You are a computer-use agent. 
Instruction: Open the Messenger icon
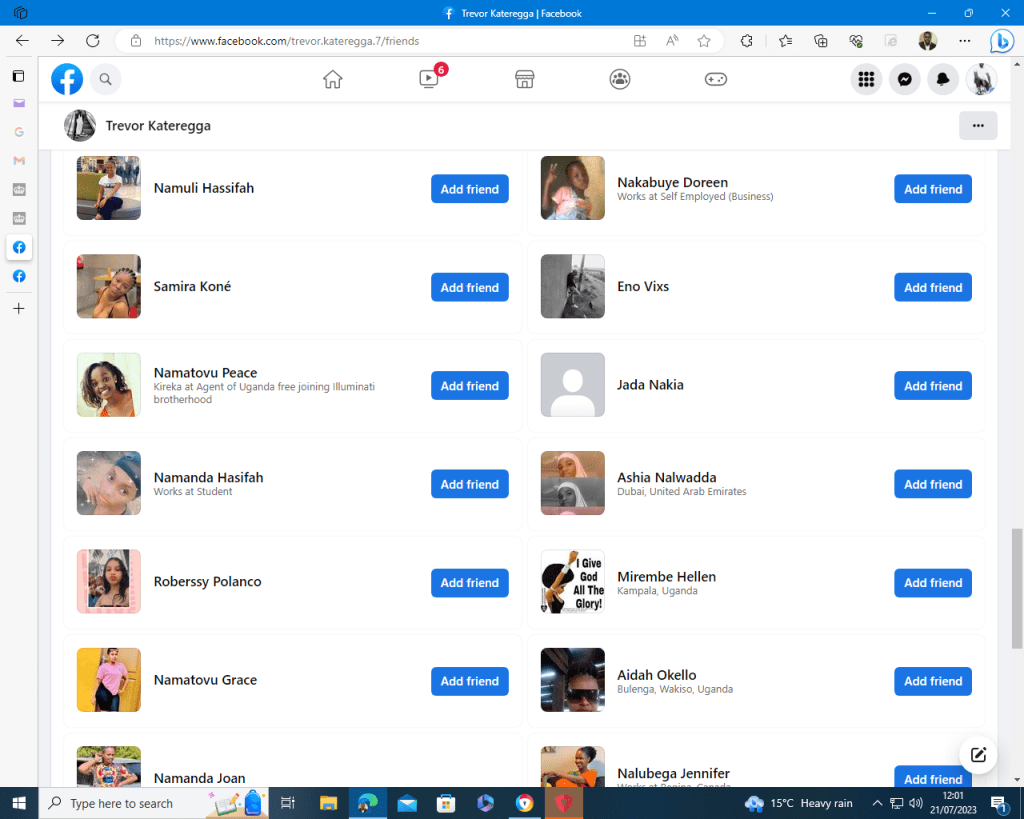point(905,79)
